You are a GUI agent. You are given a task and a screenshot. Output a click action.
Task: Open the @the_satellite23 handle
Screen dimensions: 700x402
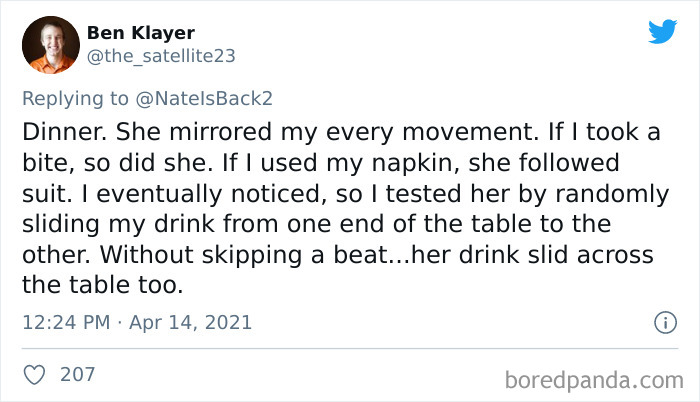click(x=162, y=56)
